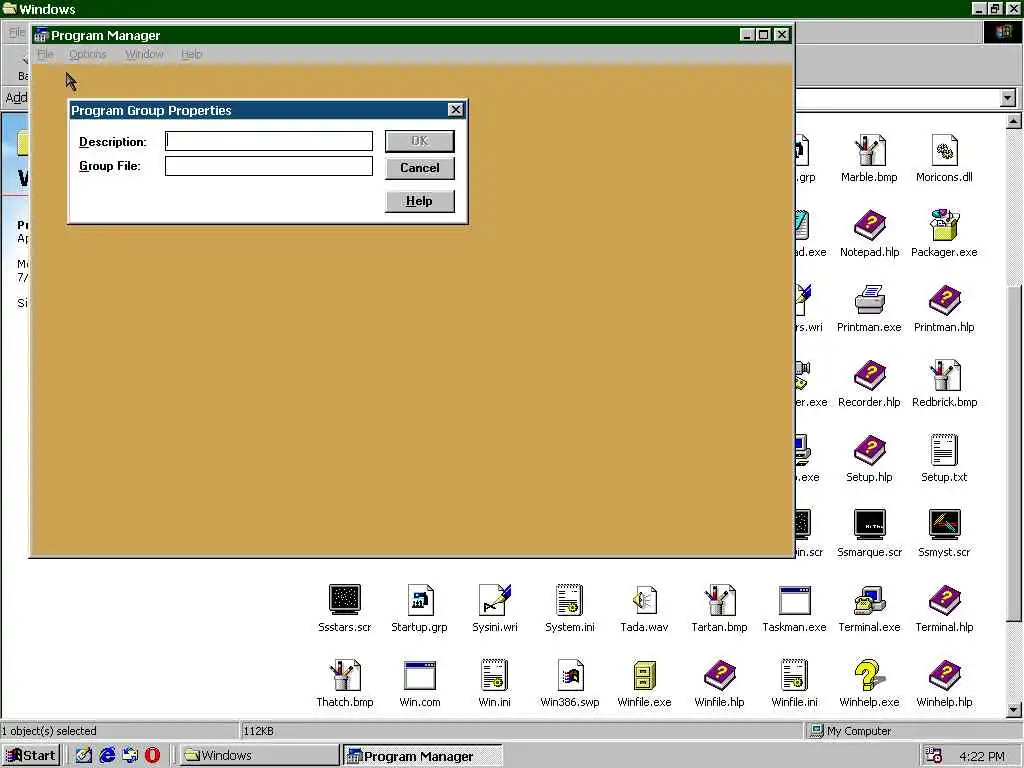
Task: Expand the Address bar dropdown arrow
Action: [1008, 99]
